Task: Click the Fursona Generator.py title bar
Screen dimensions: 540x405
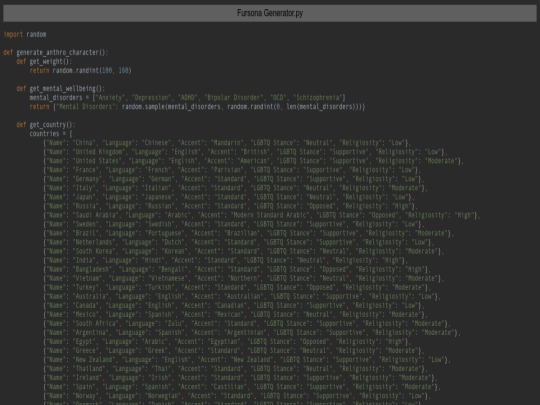Action: (x=270, y=13)
